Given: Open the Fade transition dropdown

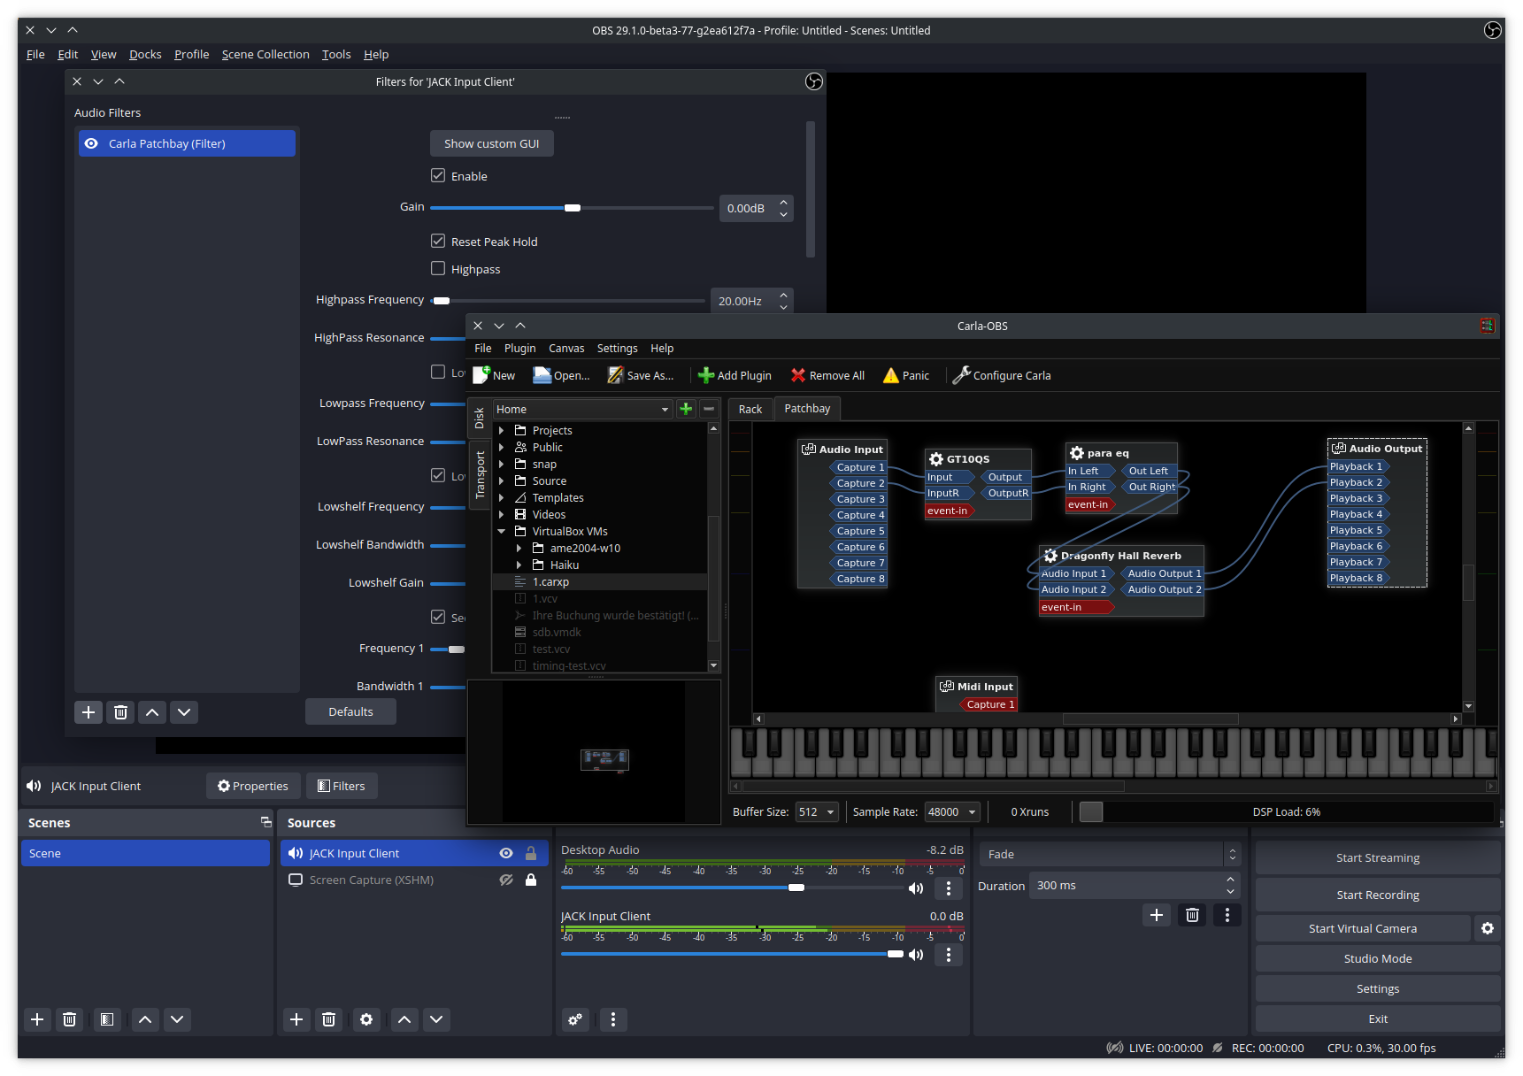Looking at the screenshot, I should click(1110, 854).
